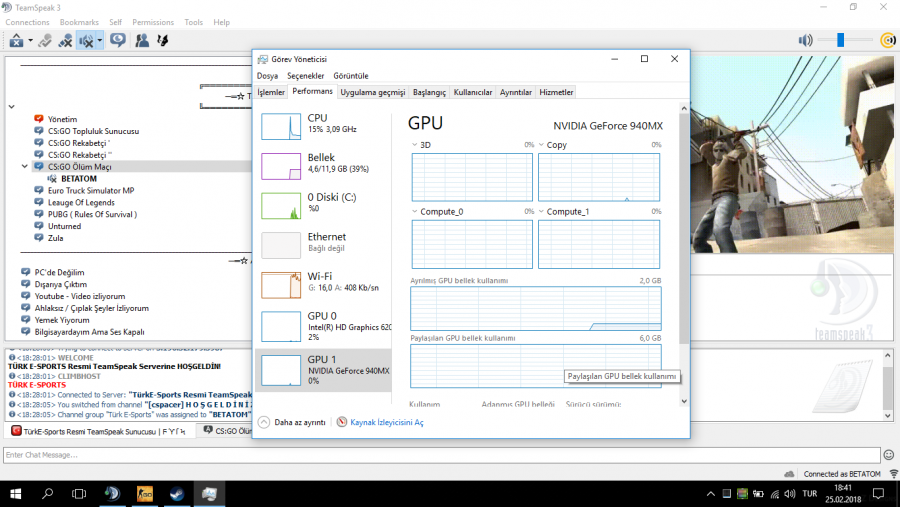Click the Task Manager vertical scrollbar thumb
The image size is (900, 507).
click(684, 229)
